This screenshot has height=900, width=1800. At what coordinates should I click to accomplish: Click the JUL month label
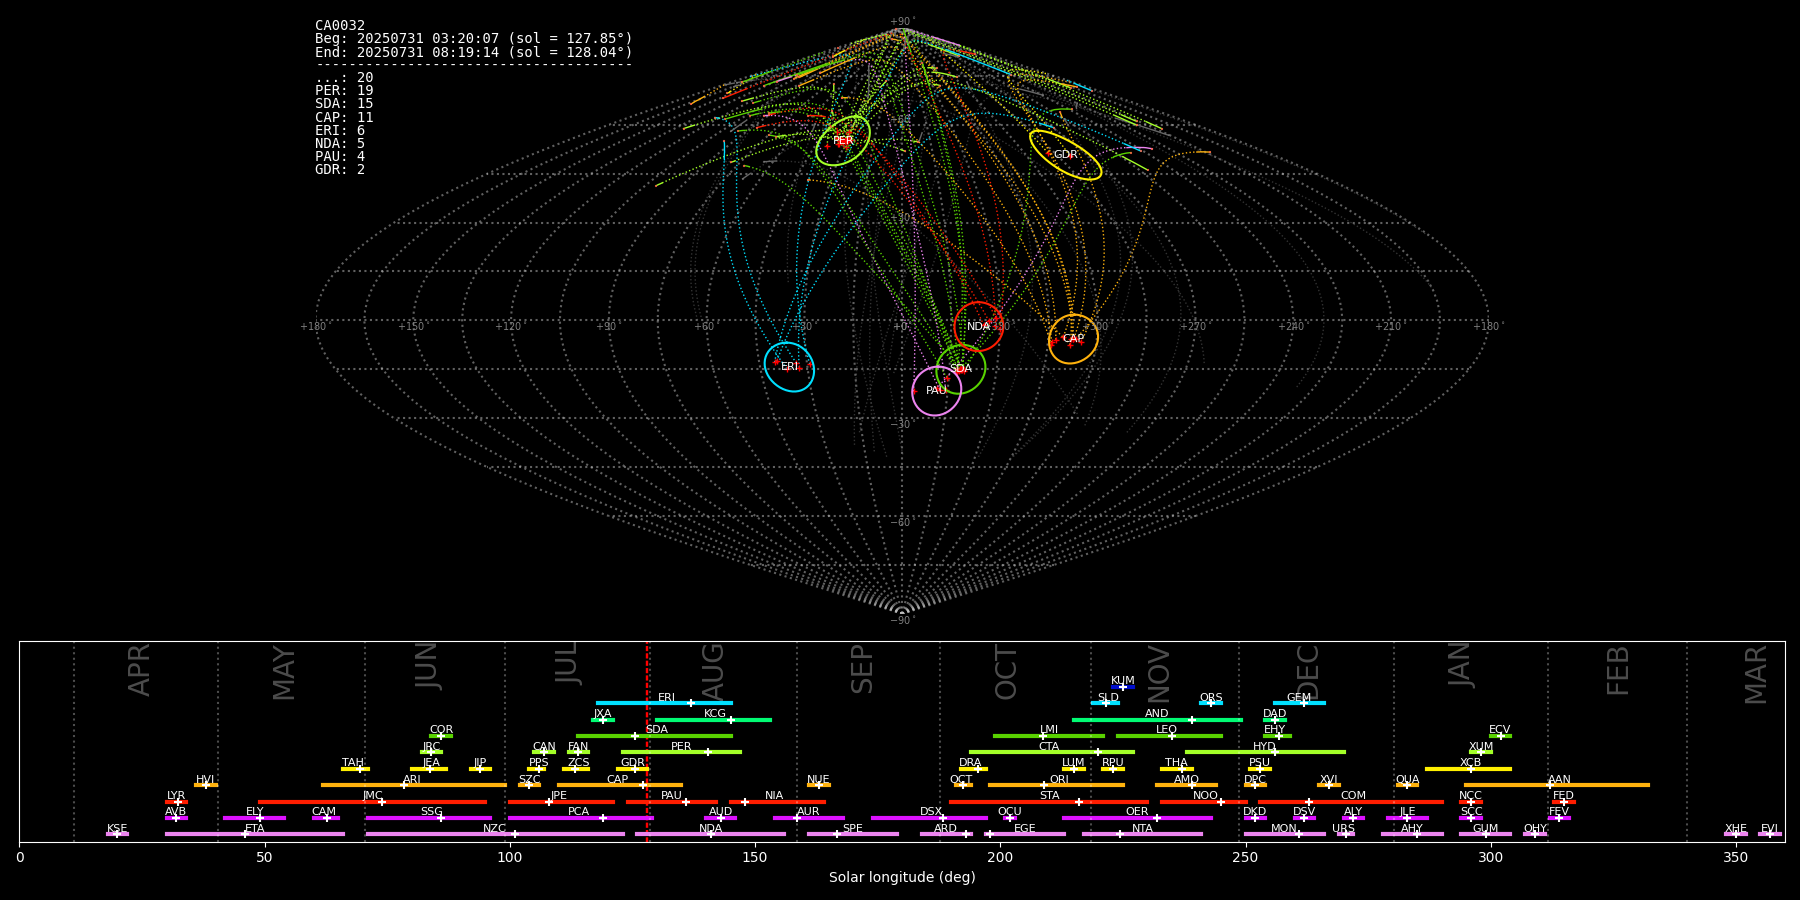(566, 662)
